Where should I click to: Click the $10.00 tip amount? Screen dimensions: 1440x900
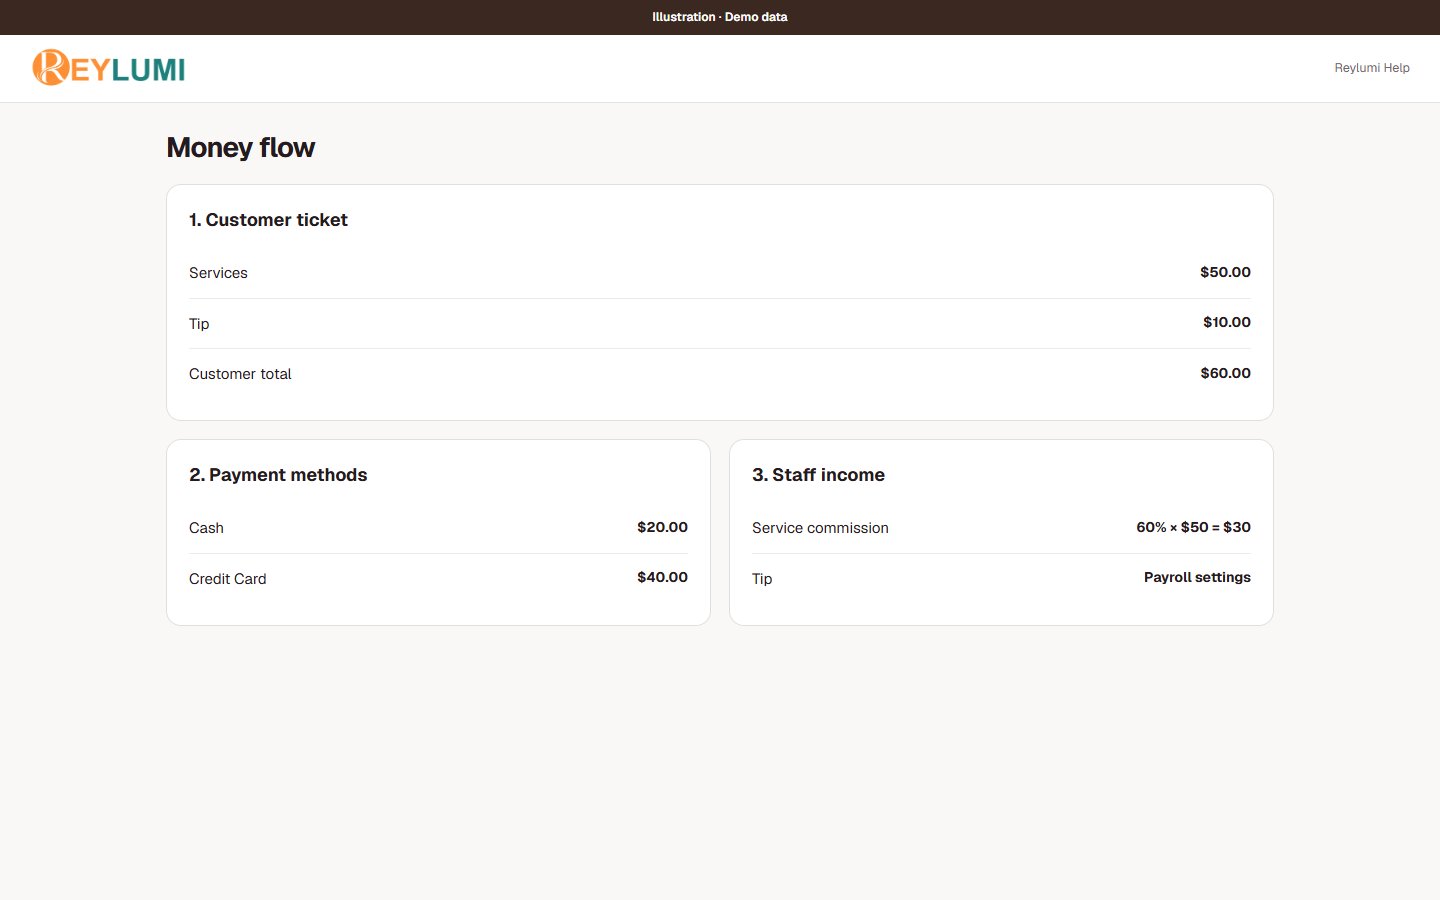tap(1227, 322)
